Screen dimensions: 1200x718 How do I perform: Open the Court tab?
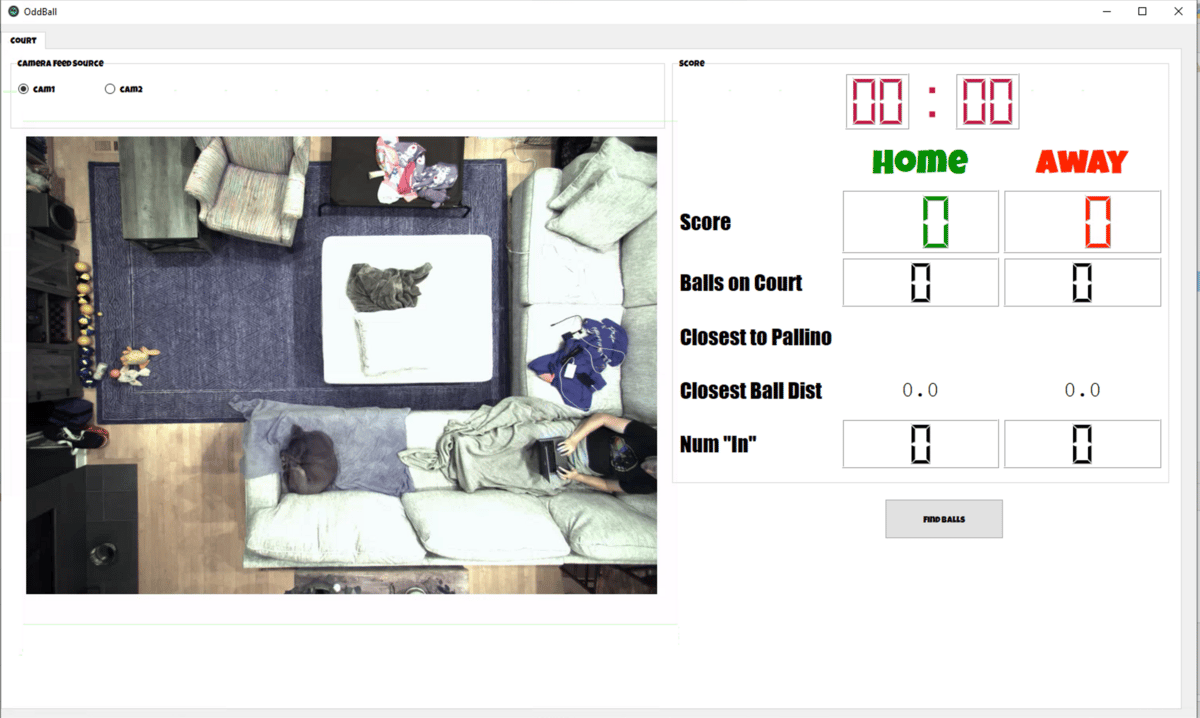(x=23, y=40)
